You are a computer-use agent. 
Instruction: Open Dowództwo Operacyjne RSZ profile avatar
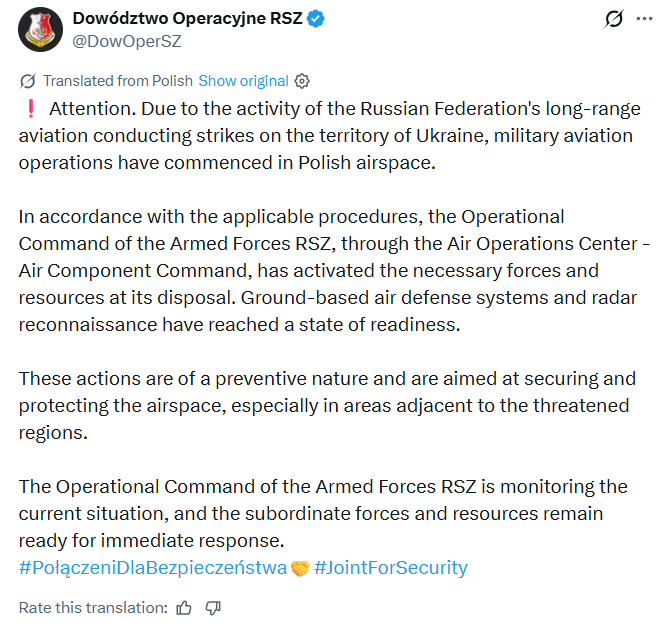(x=40, y=29)
